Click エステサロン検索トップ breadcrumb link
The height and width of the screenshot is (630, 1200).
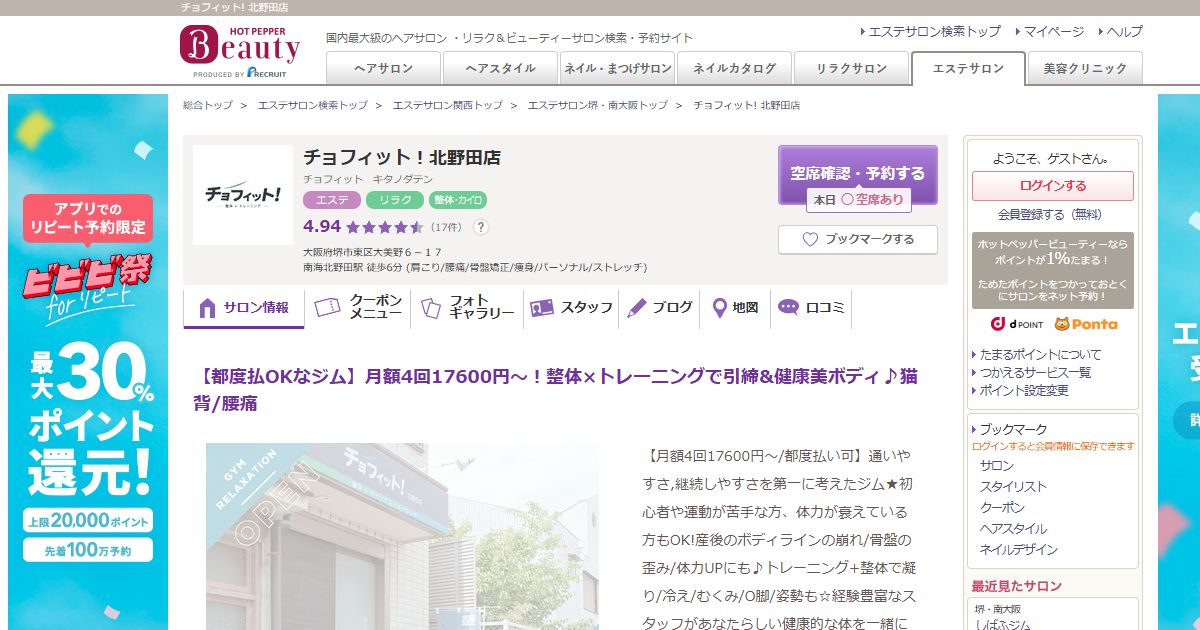pos(312,105)
